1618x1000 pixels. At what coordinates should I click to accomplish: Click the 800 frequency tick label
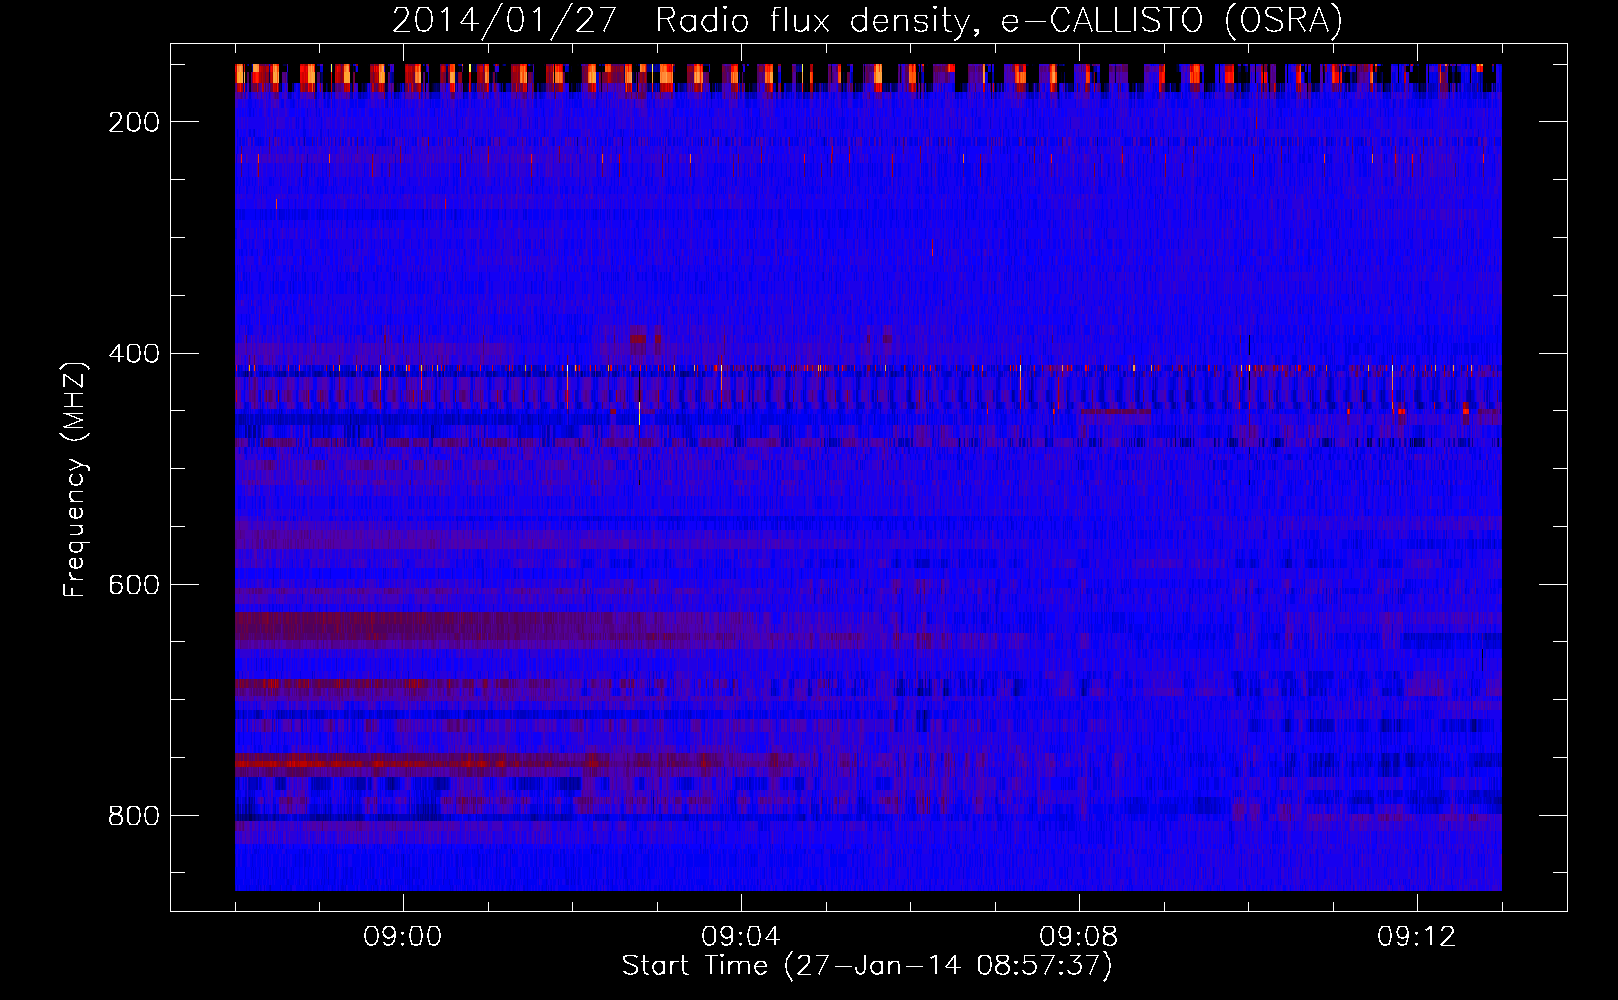[134, 816]
